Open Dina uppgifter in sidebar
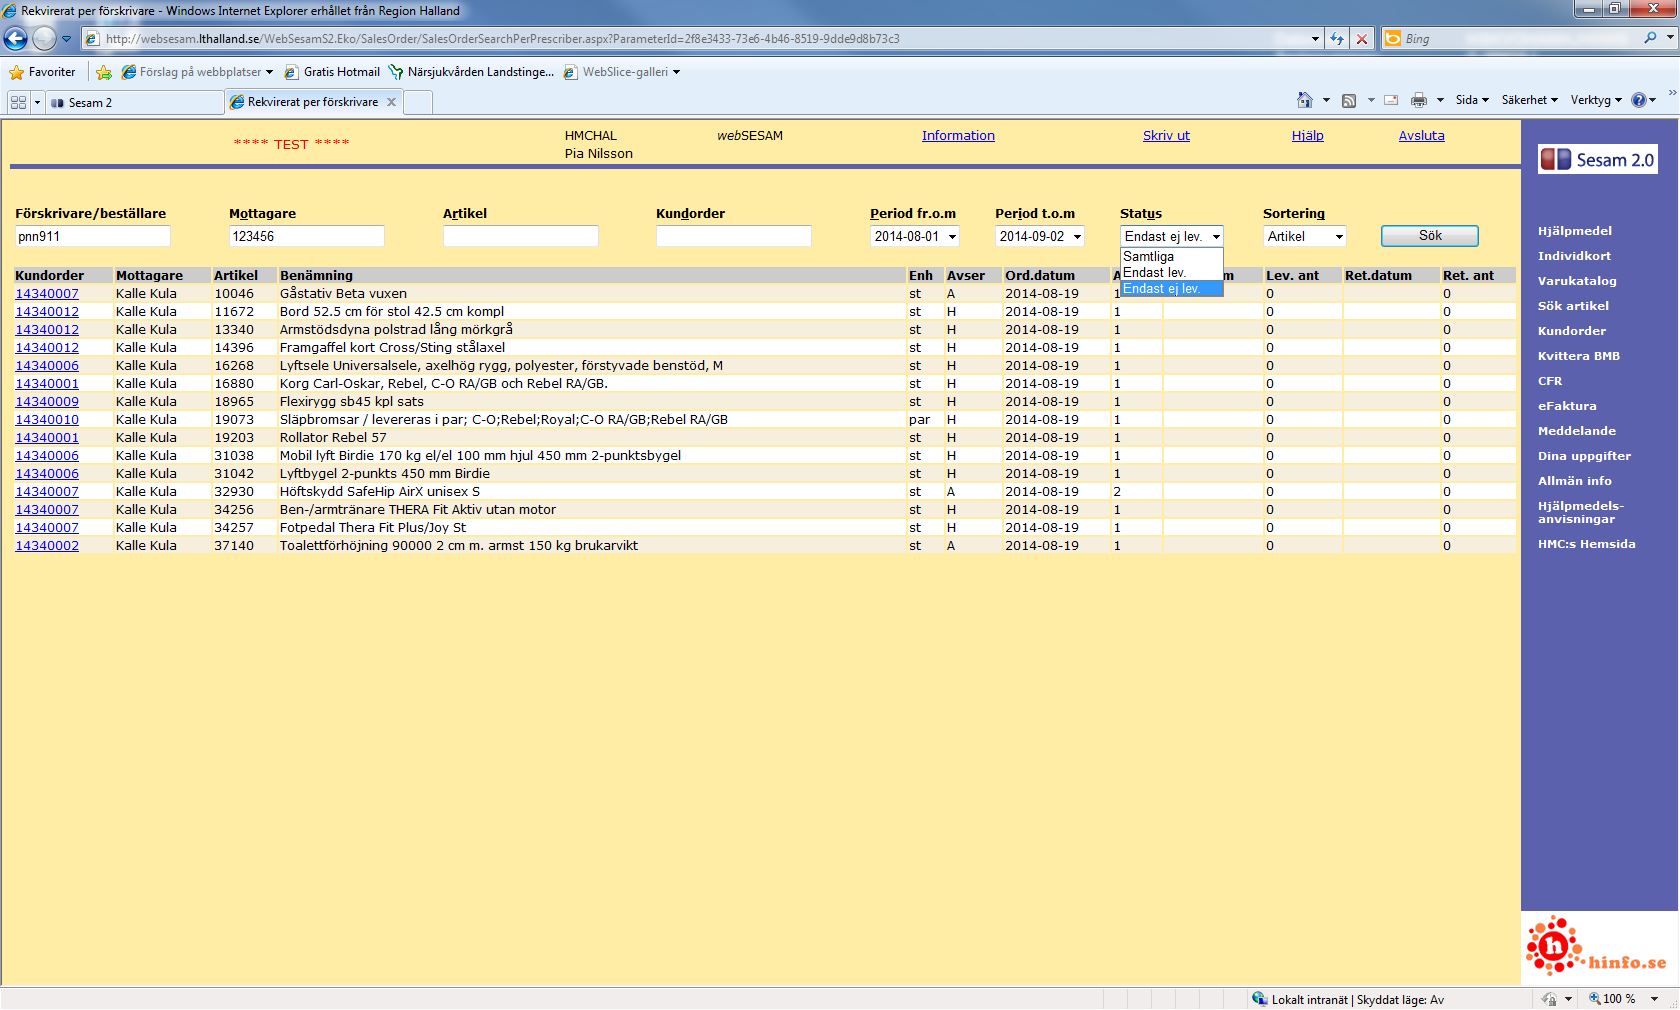The image size is (1680, 1010). tap(1584, 456)
